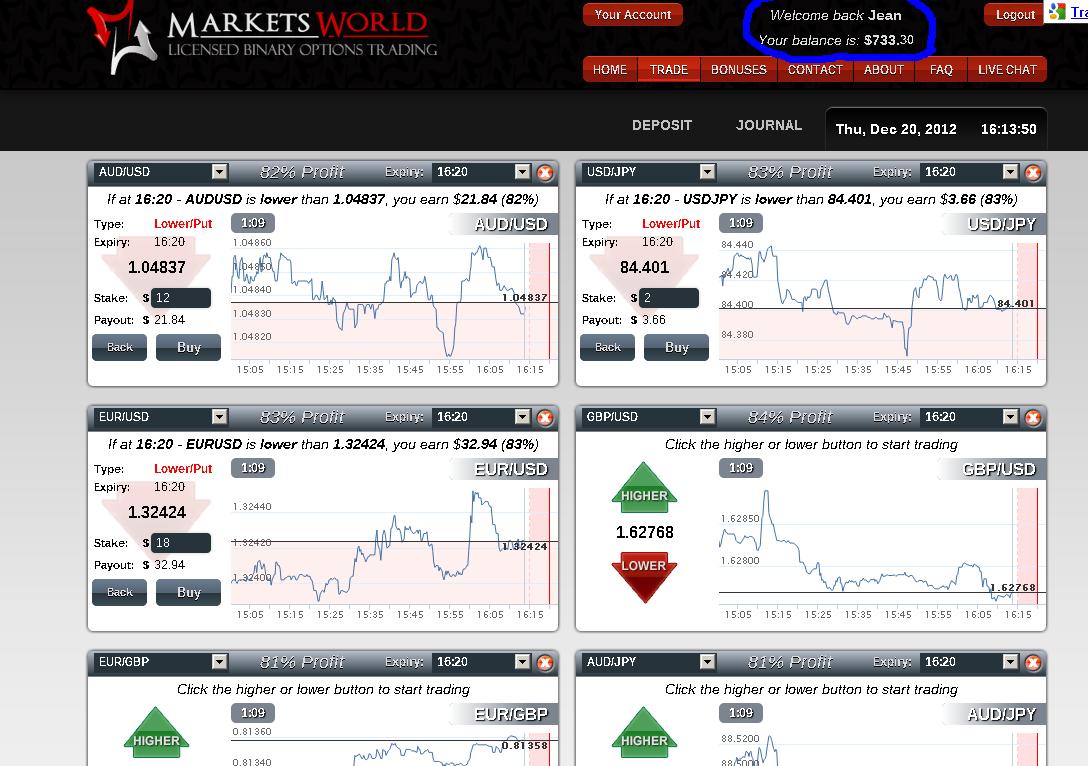
Task: Close the USD/JPY trading panel
Action: [1033, 172]
